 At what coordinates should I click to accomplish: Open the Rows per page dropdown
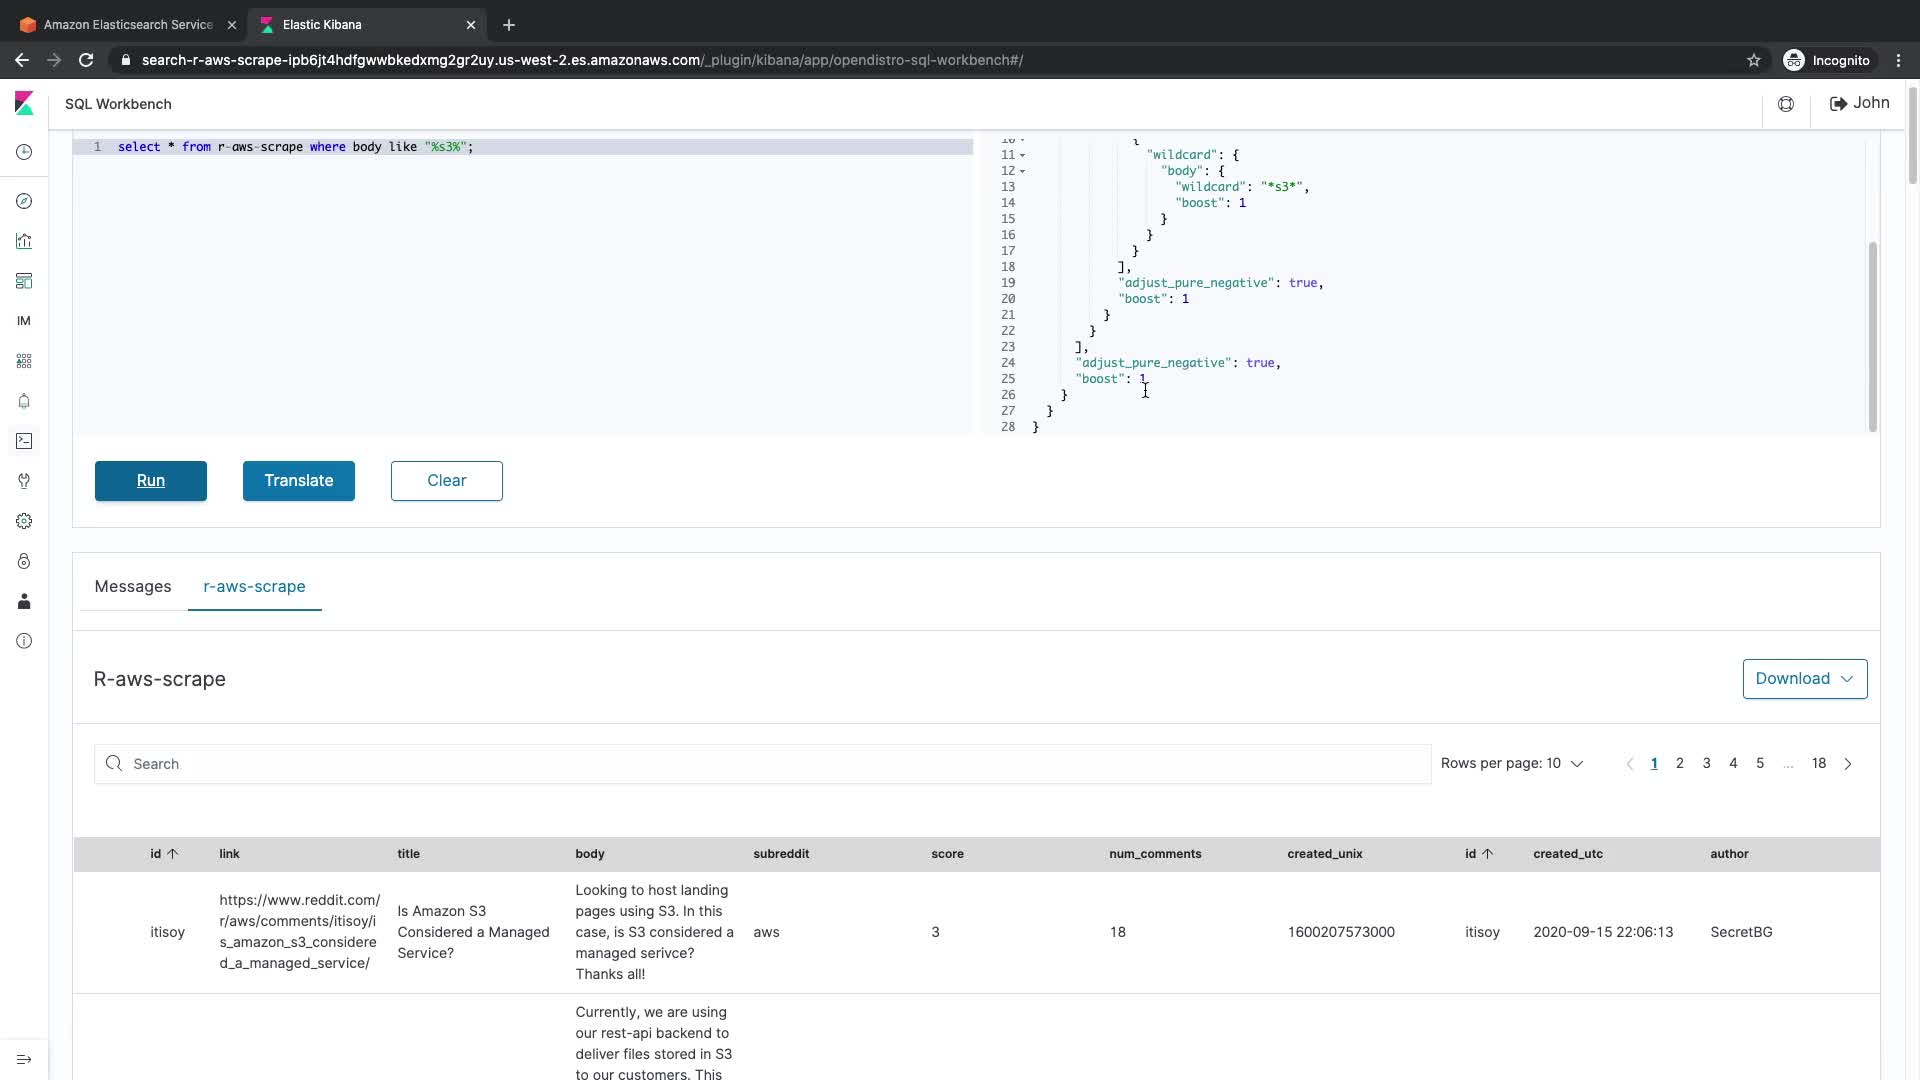pyautogui.click(x=1511, y=763)
